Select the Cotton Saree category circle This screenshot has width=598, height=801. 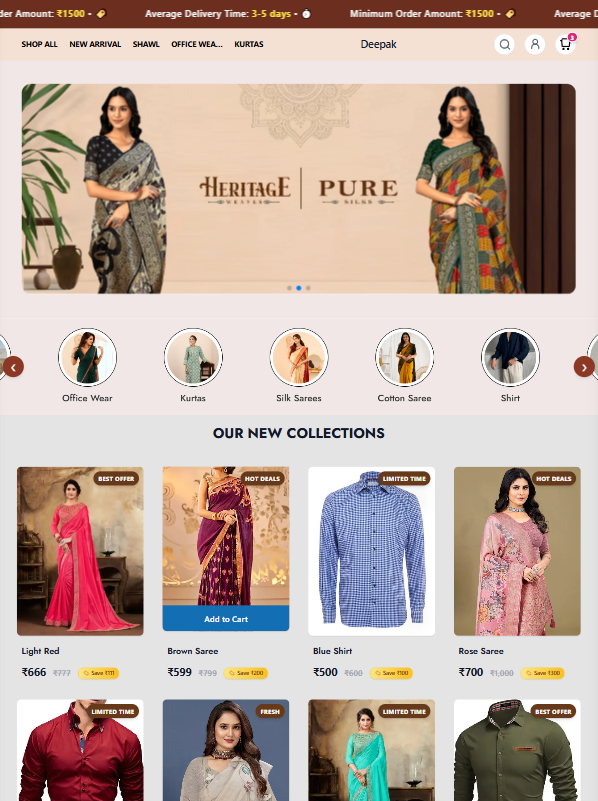(404, 357)
